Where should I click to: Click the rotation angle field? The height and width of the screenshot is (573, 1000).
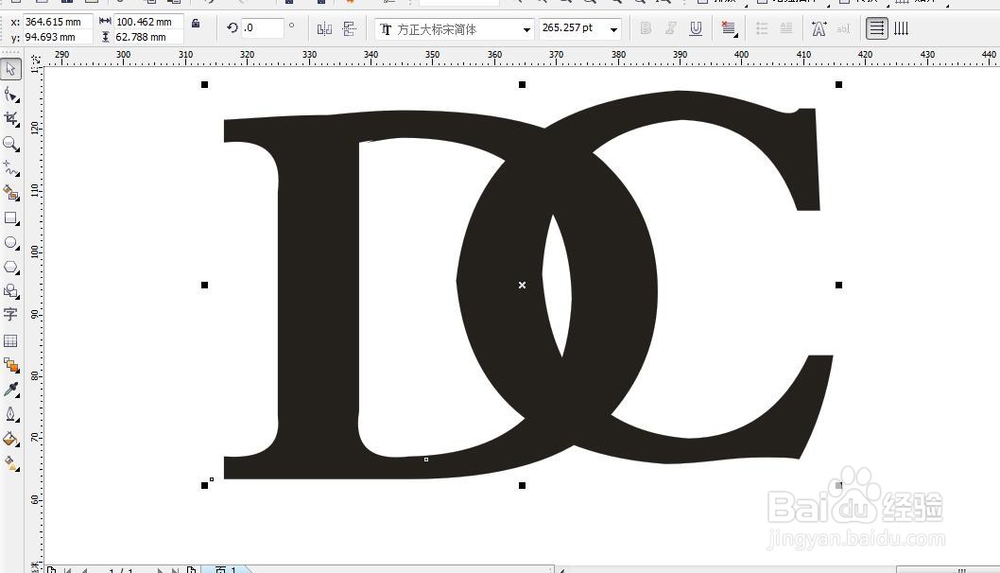[x=262, y=28]
